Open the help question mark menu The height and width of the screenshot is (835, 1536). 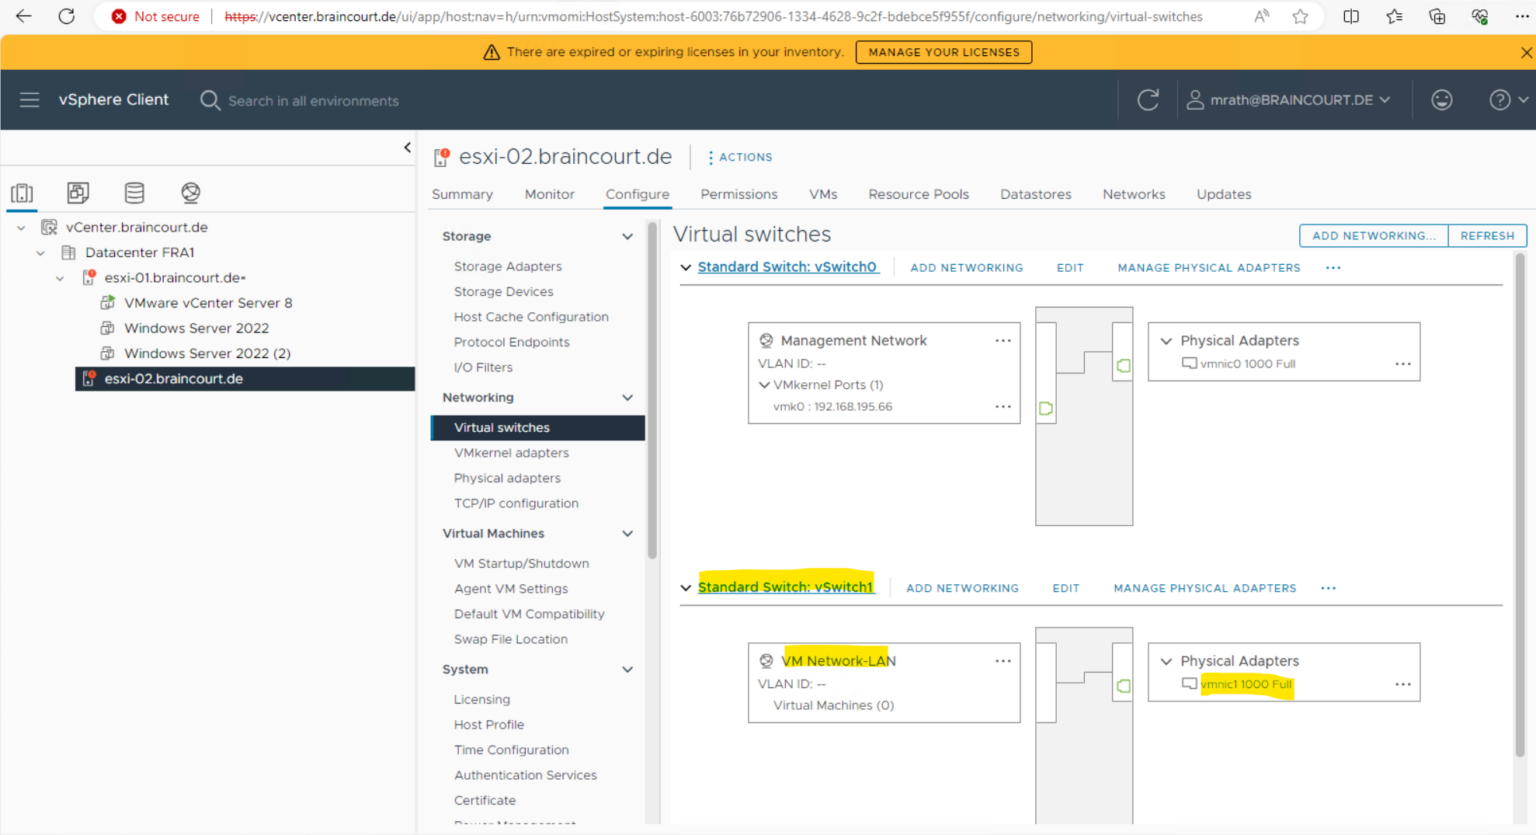coord(1507,100)
